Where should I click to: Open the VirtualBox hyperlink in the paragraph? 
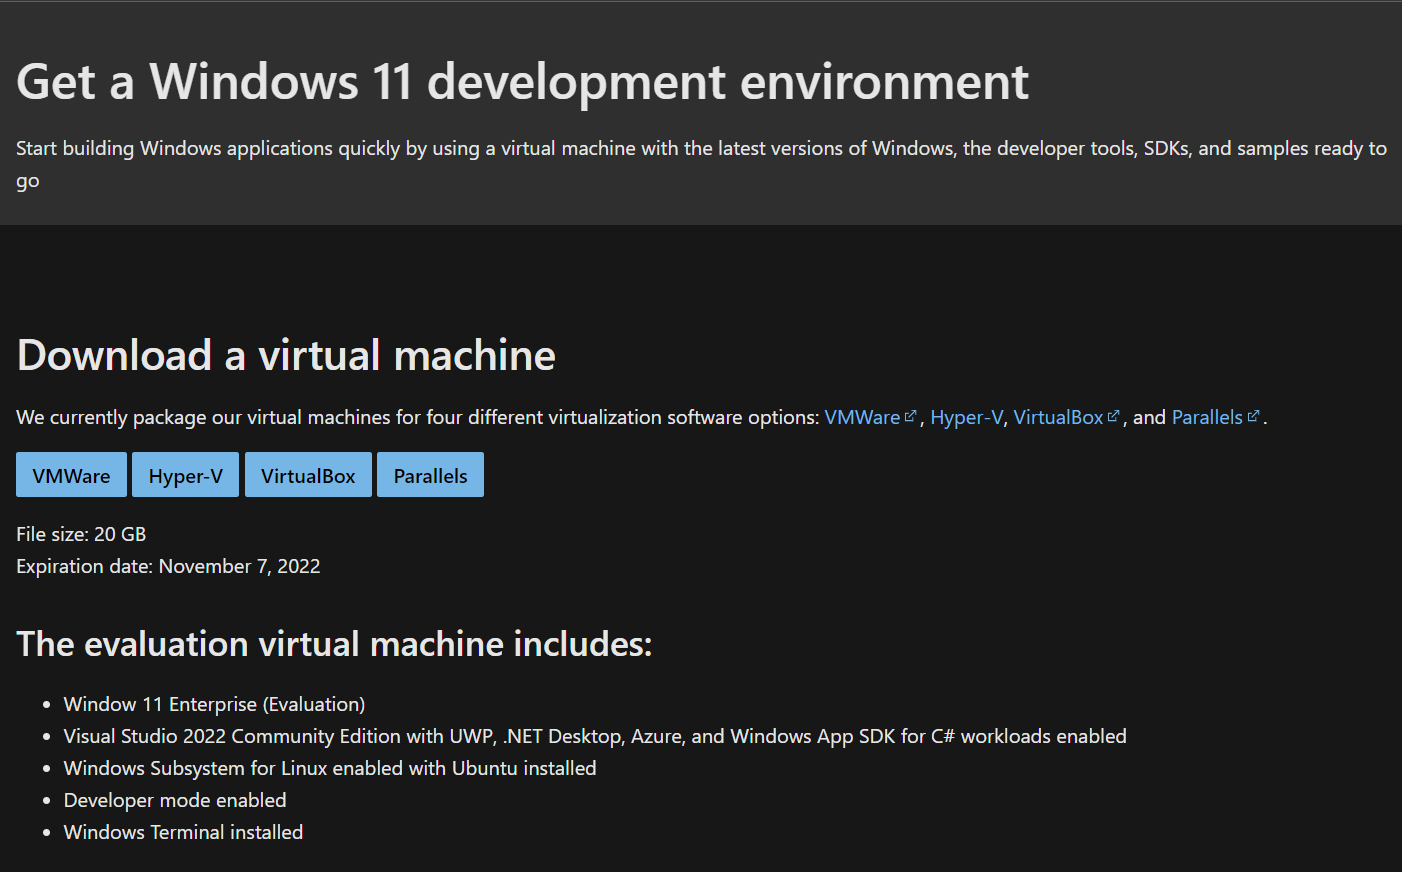(1058, 417)
